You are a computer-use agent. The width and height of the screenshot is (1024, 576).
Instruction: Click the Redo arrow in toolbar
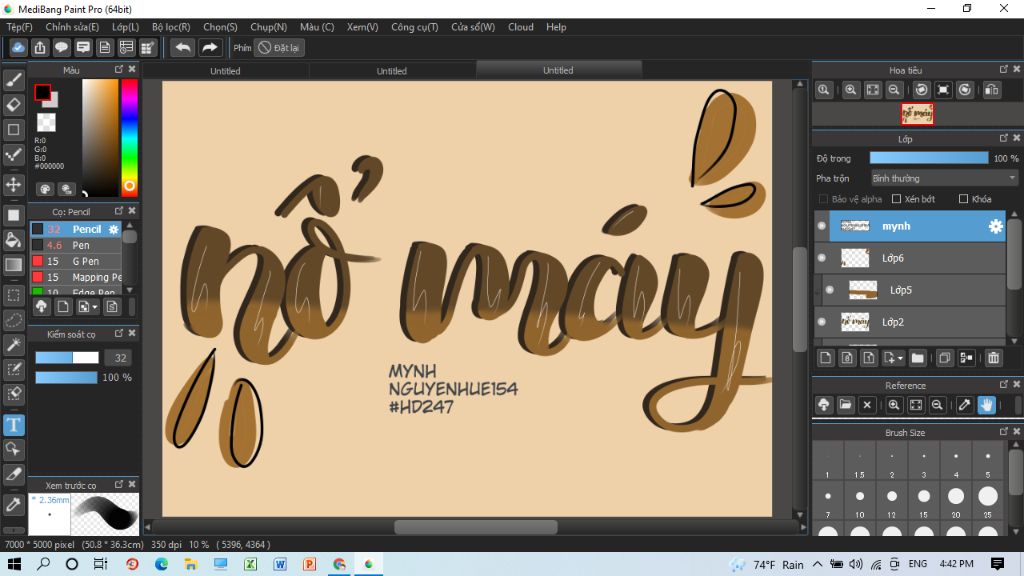210,47
